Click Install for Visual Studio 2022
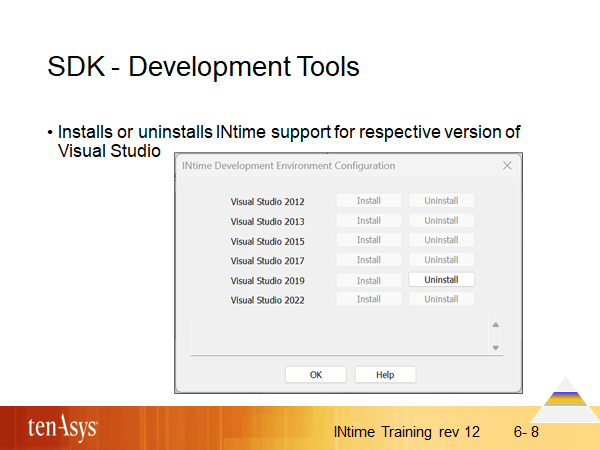This screenshot has width=600, height=450. pos(369,299)
